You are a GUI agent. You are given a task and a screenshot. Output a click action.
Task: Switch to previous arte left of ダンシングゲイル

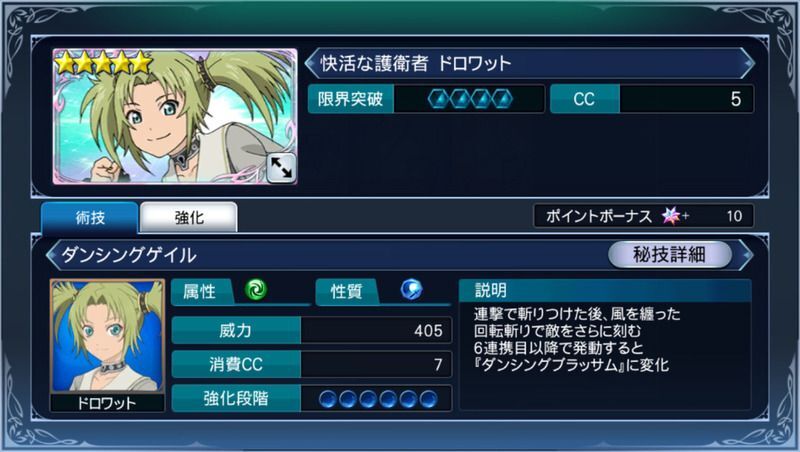(x=52, y=254)
